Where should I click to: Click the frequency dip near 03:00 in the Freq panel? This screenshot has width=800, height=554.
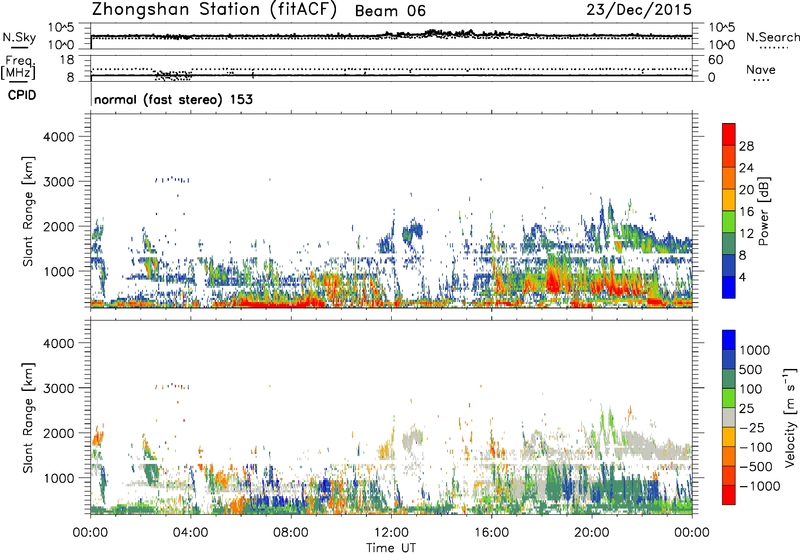point(173,75)
